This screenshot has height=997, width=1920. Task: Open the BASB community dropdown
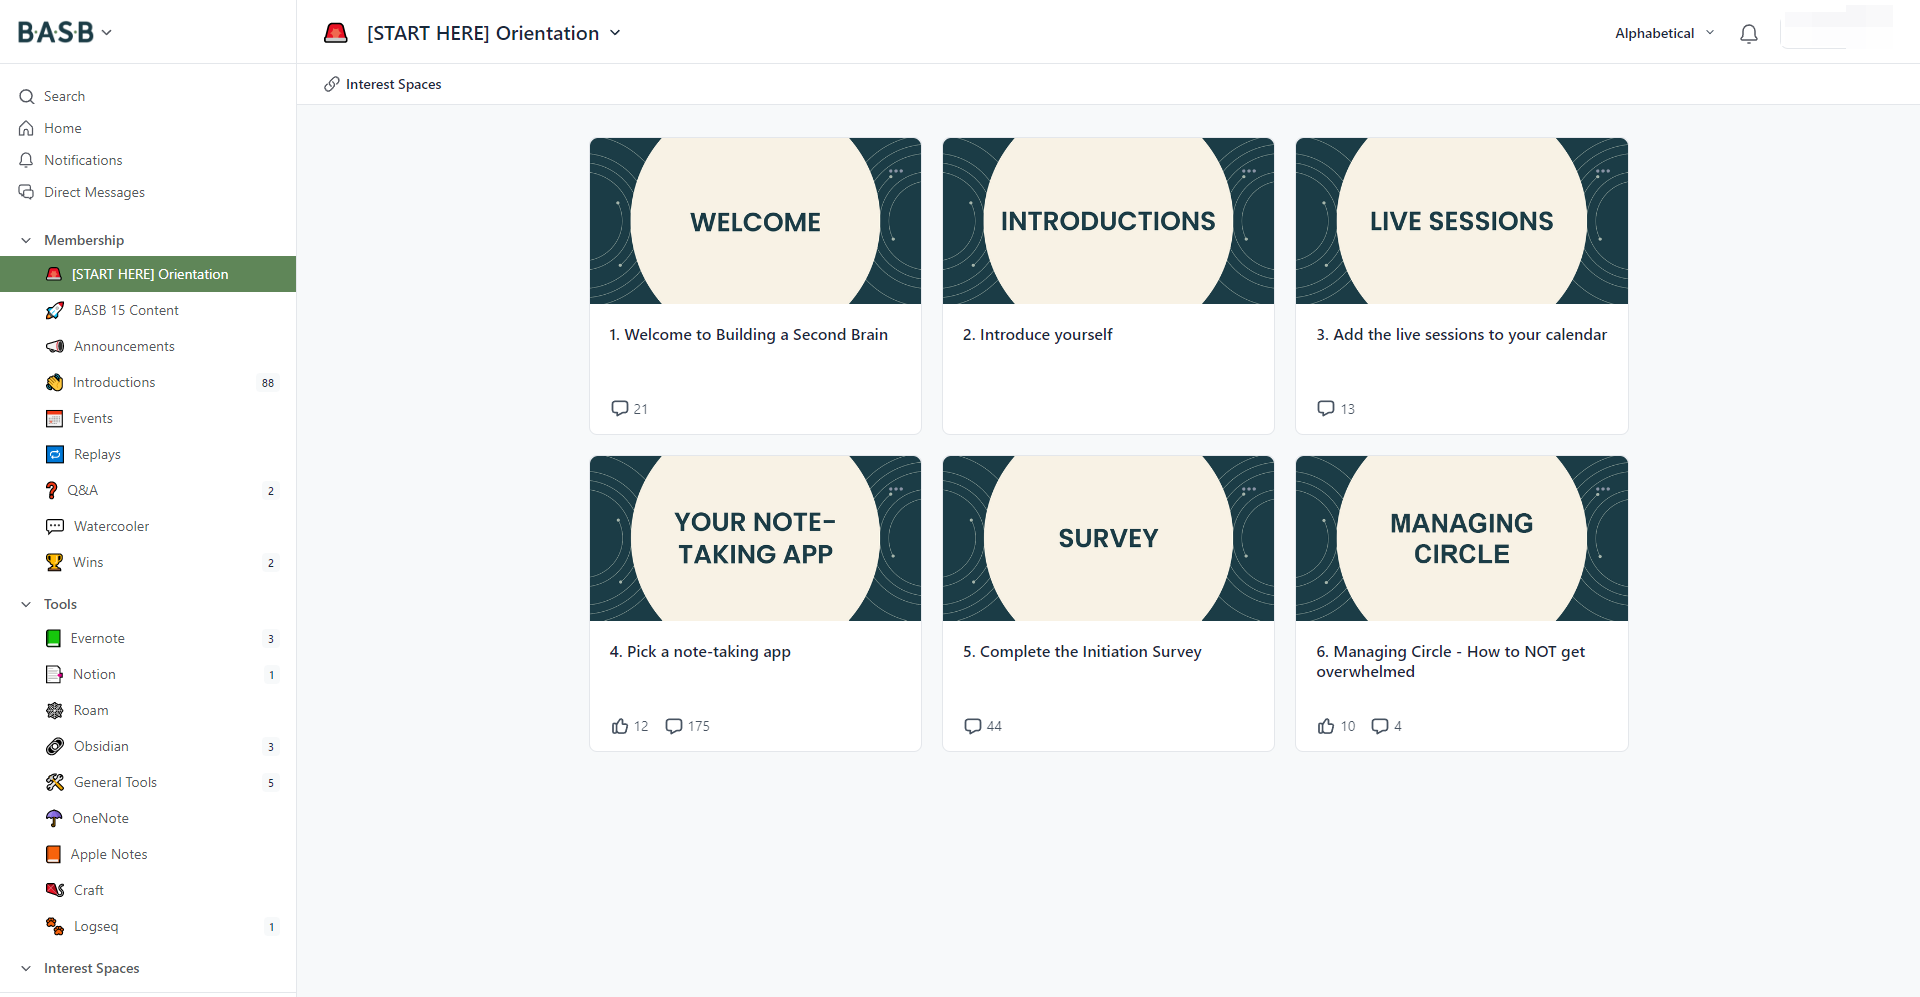pos(65,32)
